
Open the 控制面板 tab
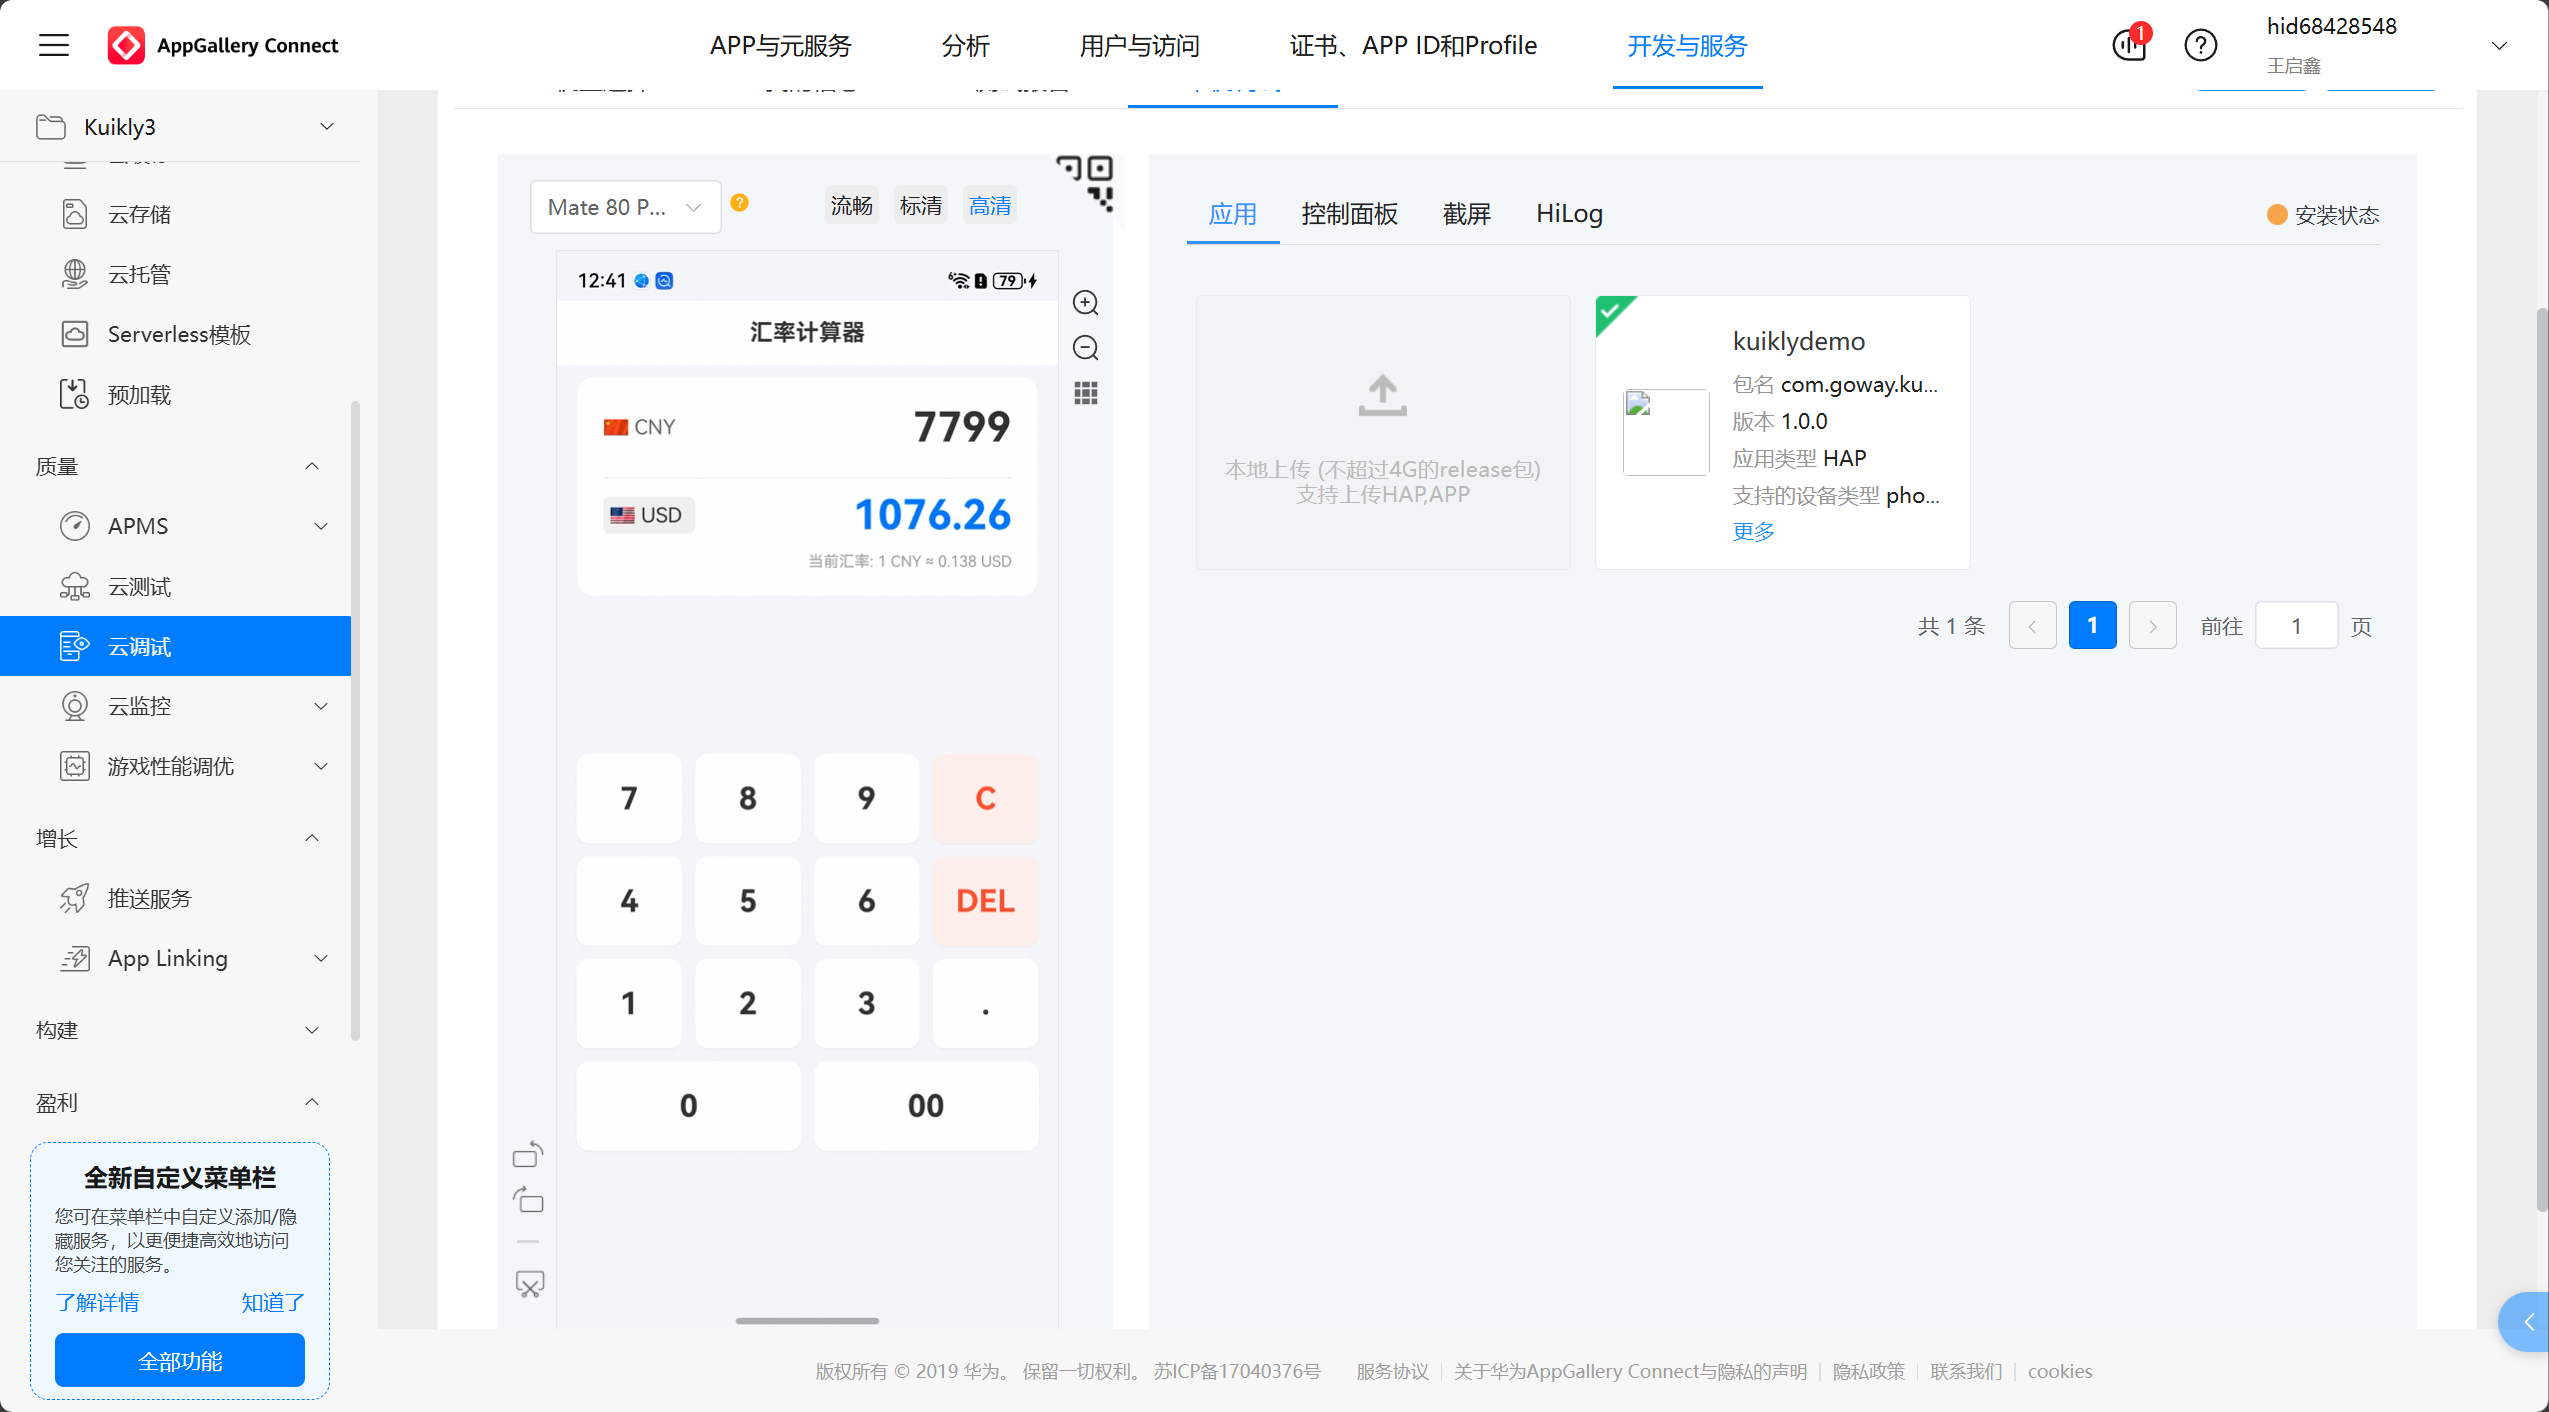coord(1349,214)
